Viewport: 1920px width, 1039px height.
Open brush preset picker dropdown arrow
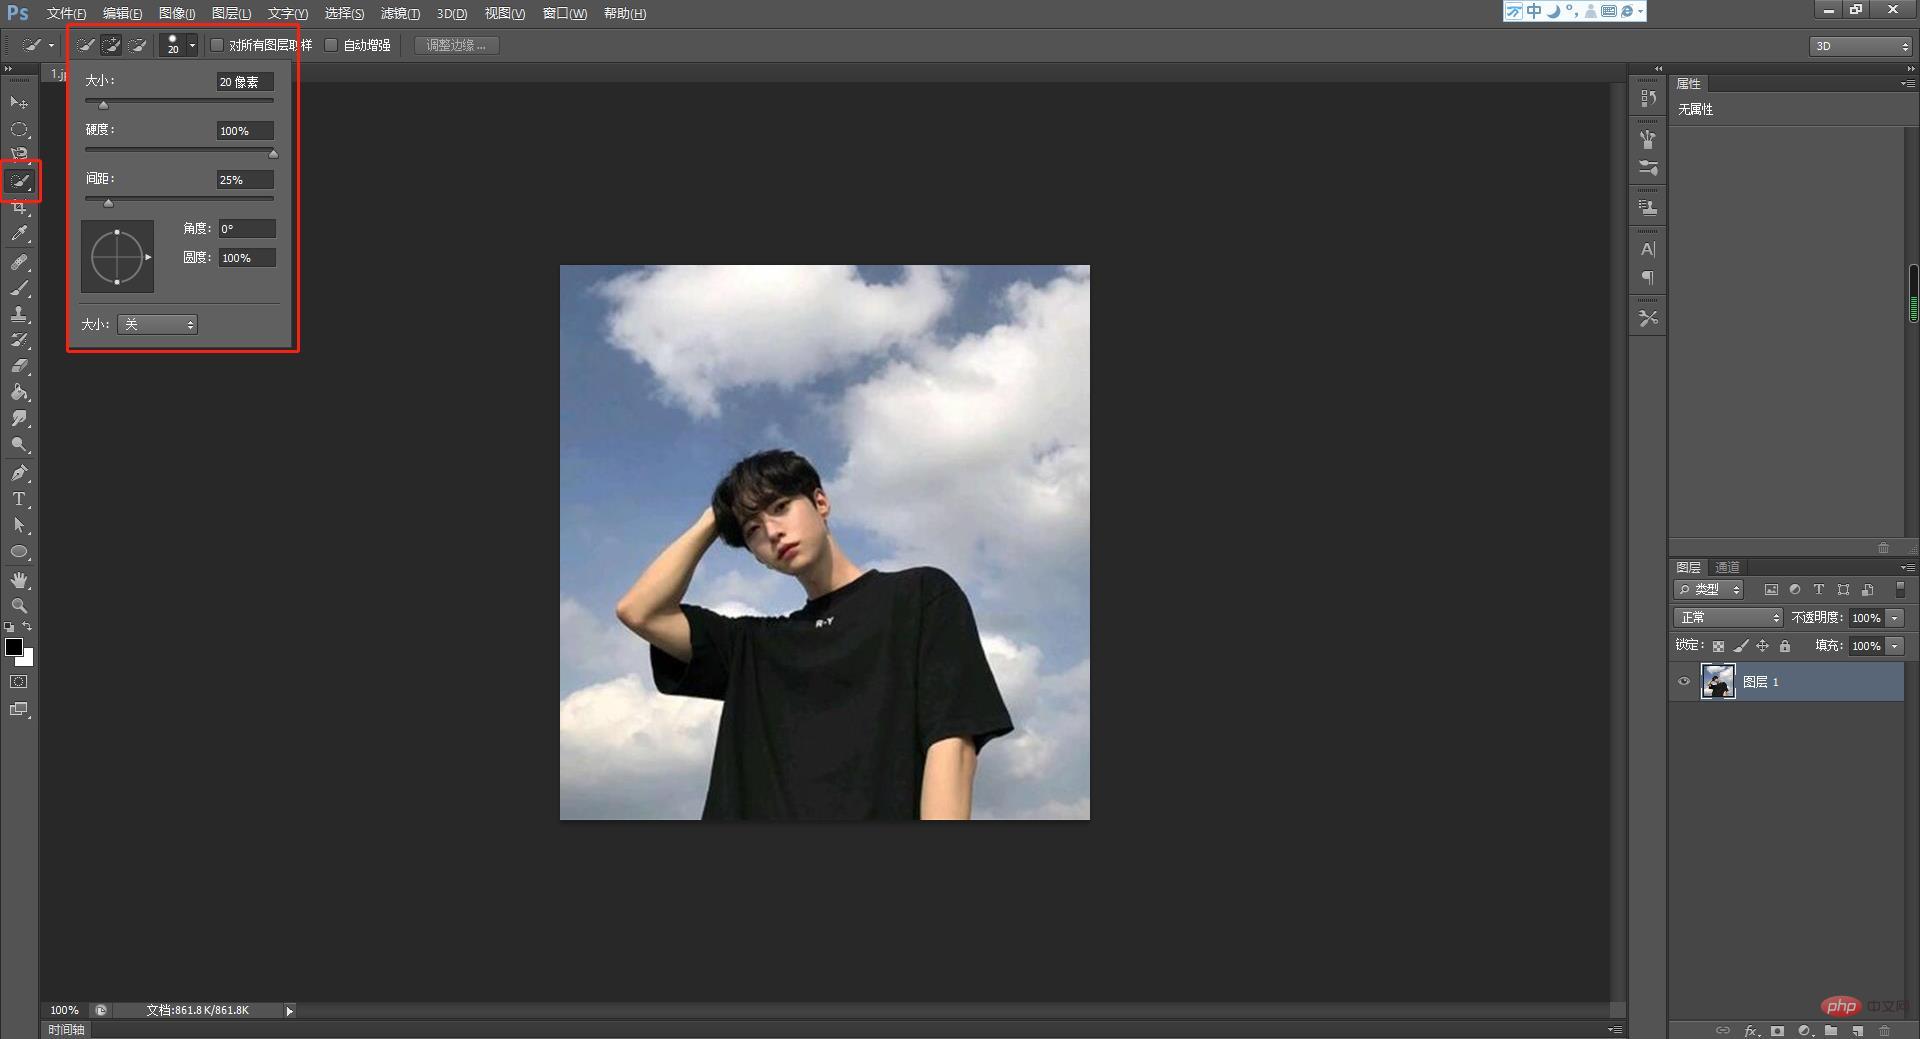192,45
